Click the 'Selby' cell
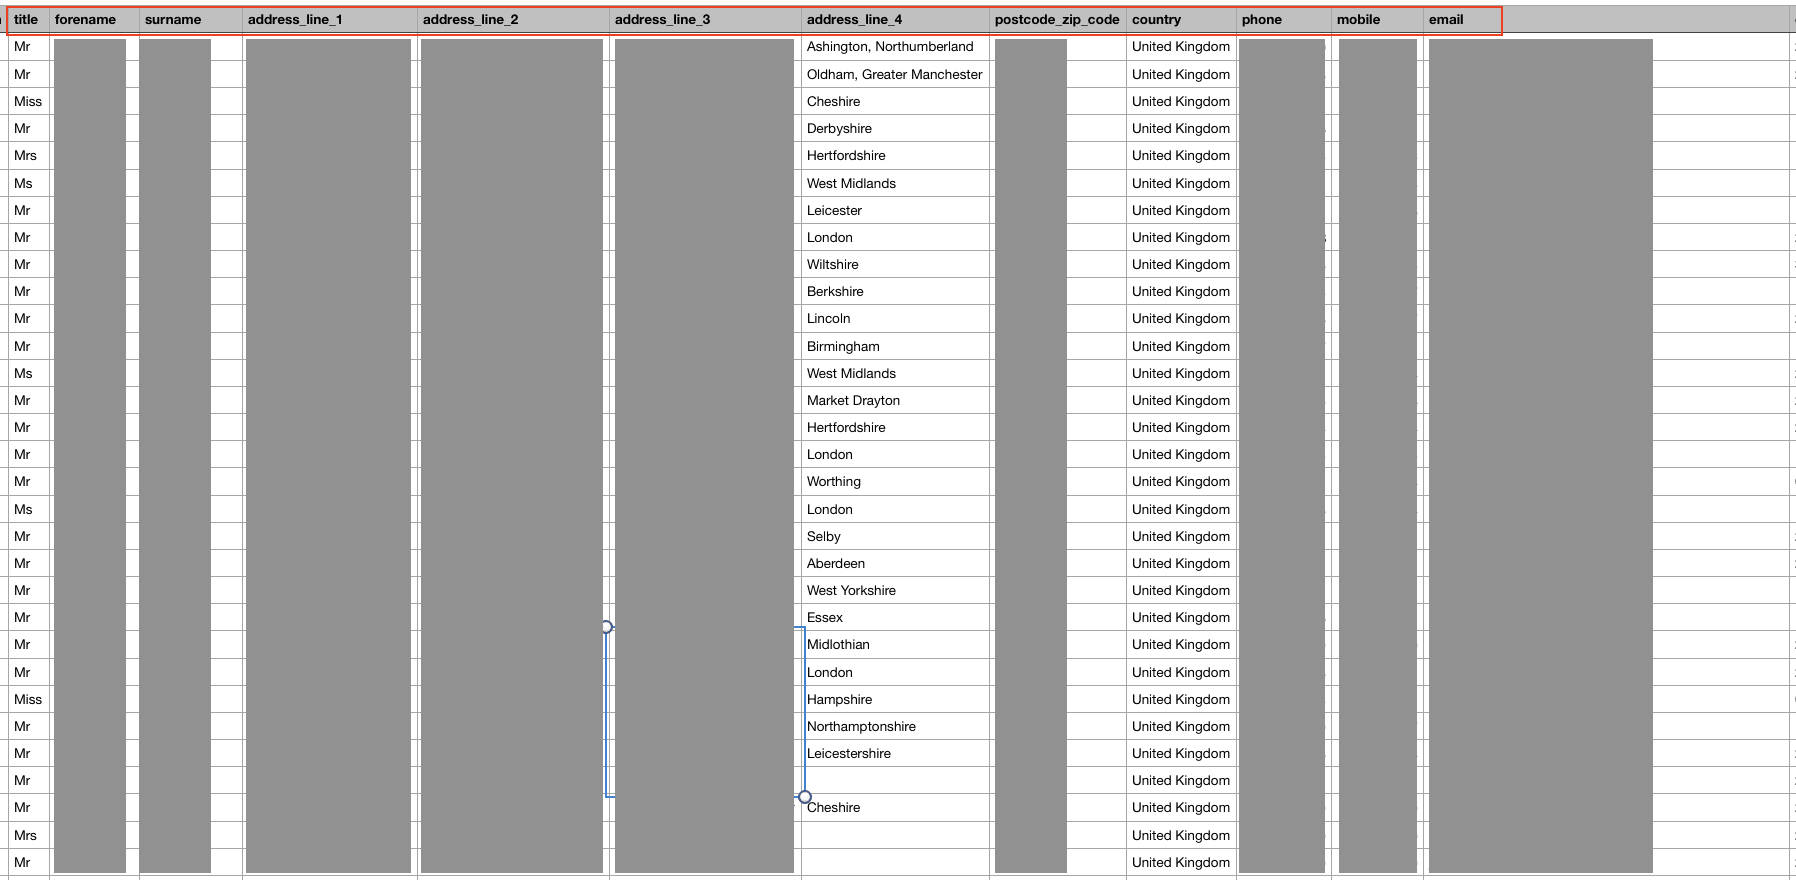Screen dimensions: 1796x880 [x=896, y=536]
